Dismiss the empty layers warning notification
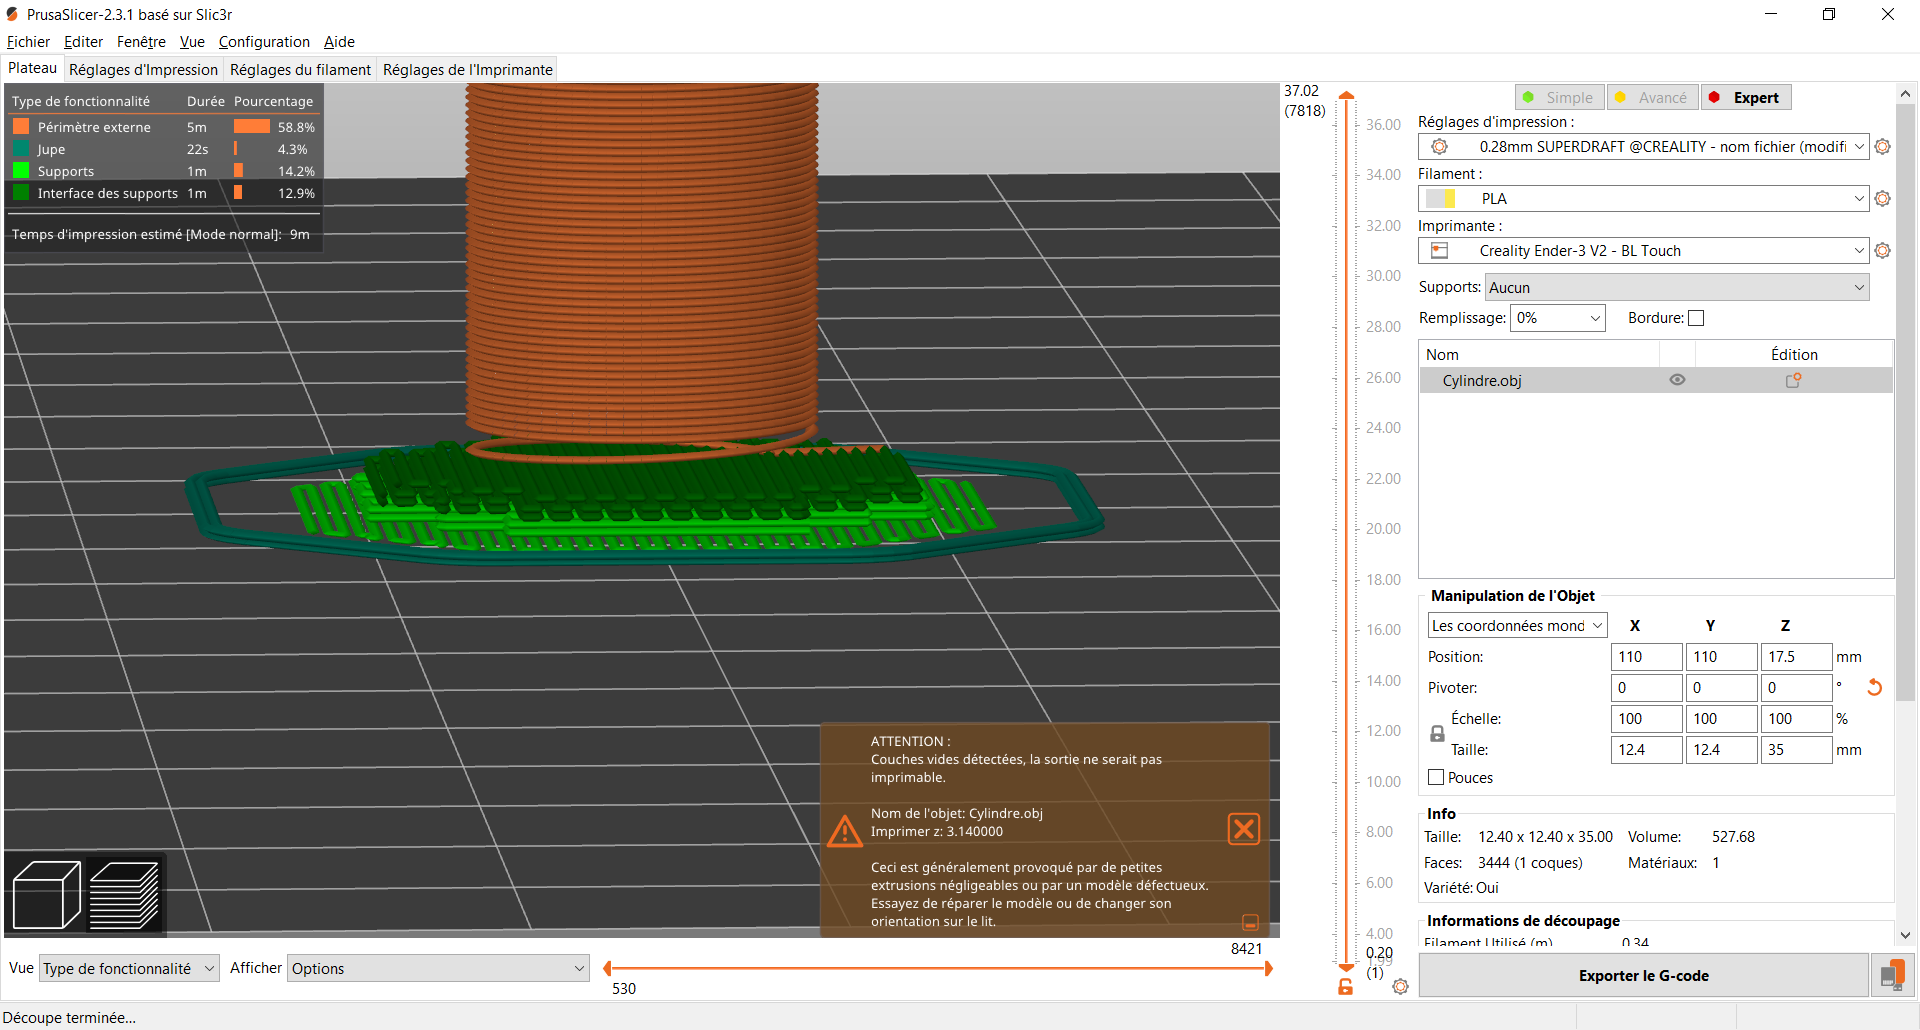 pyautogui.click(x=1243, y=829)
